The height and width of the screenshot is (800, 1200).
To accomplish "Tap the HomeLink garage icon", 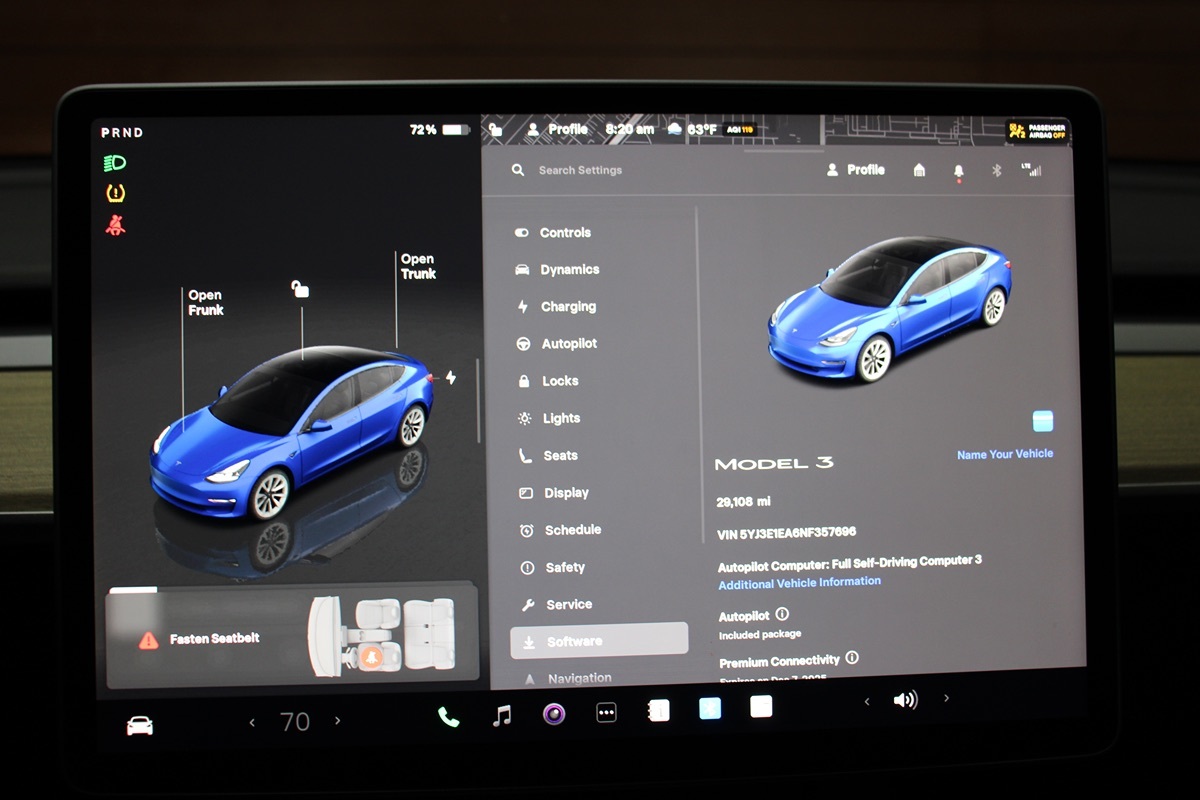I will click(x=919, y=171).
